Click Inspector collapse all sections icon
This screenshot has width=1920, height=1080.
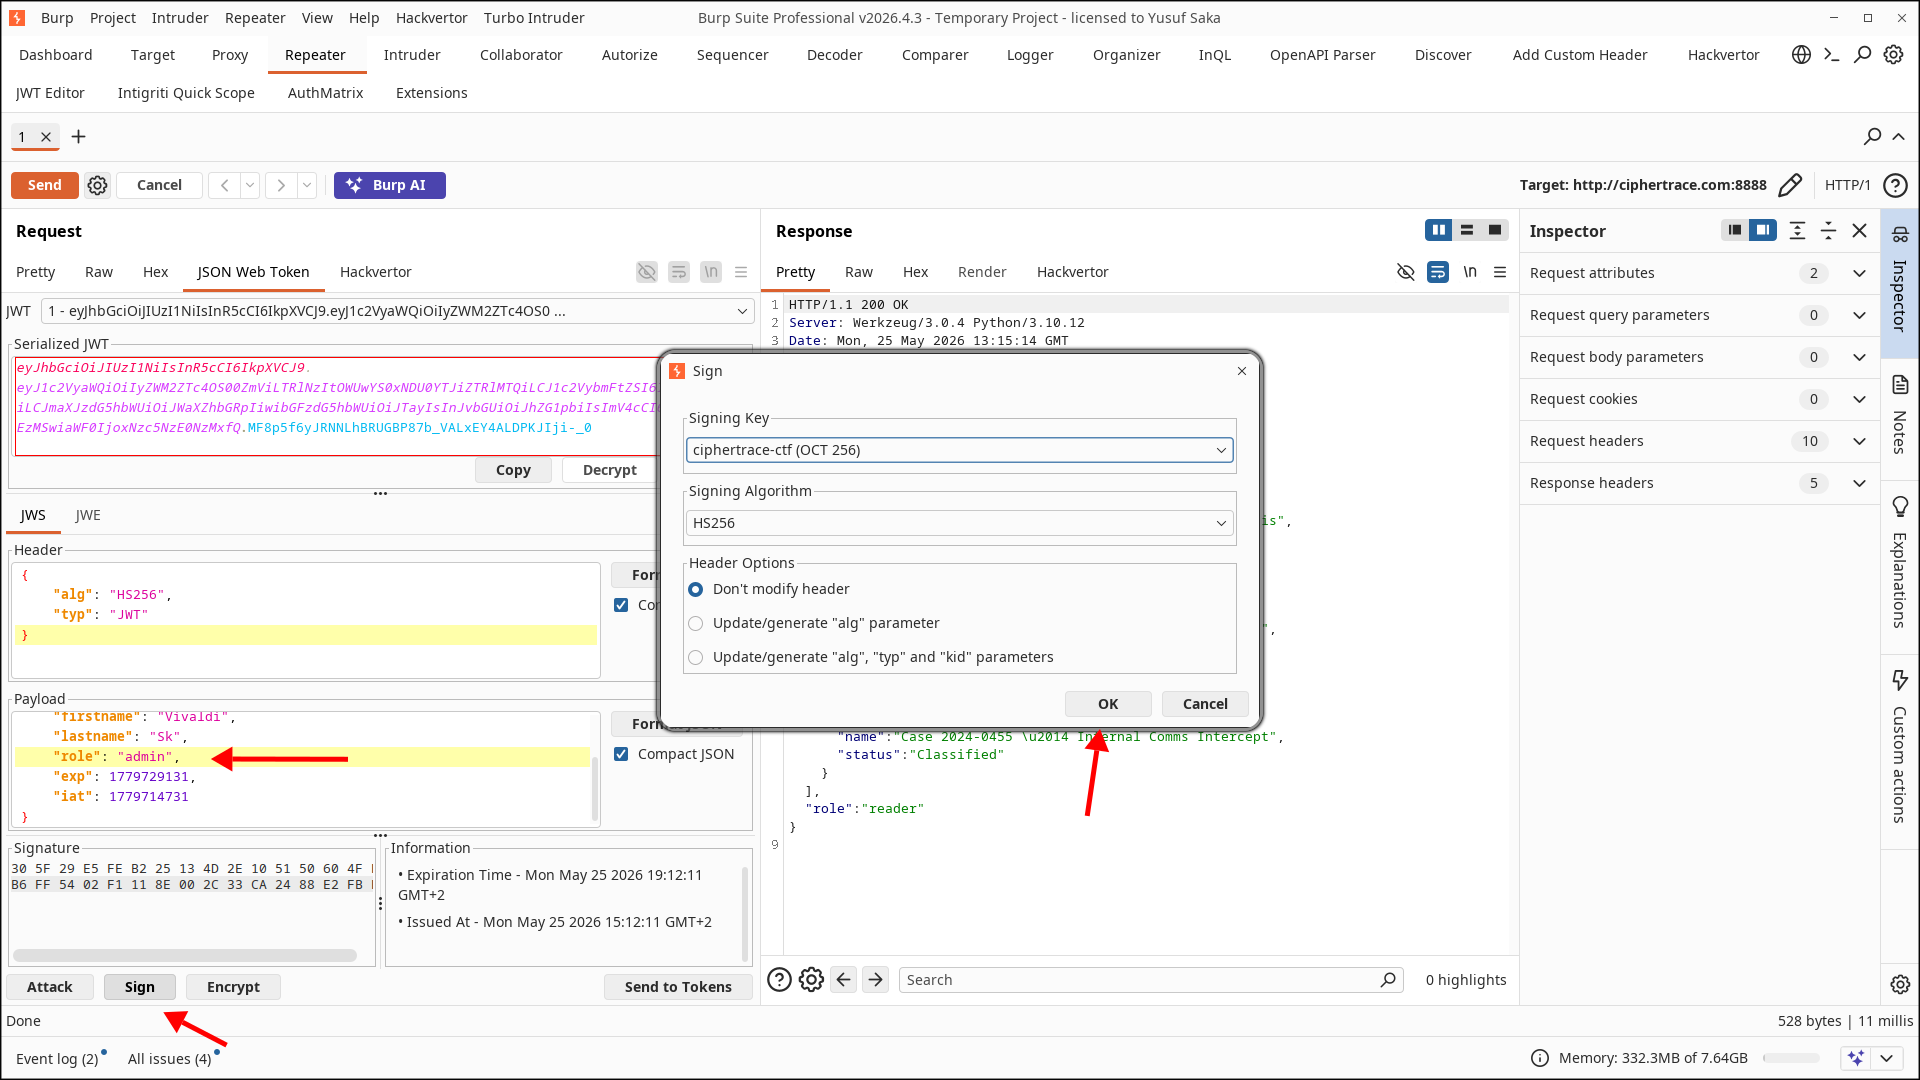[x=1828, y=231]
